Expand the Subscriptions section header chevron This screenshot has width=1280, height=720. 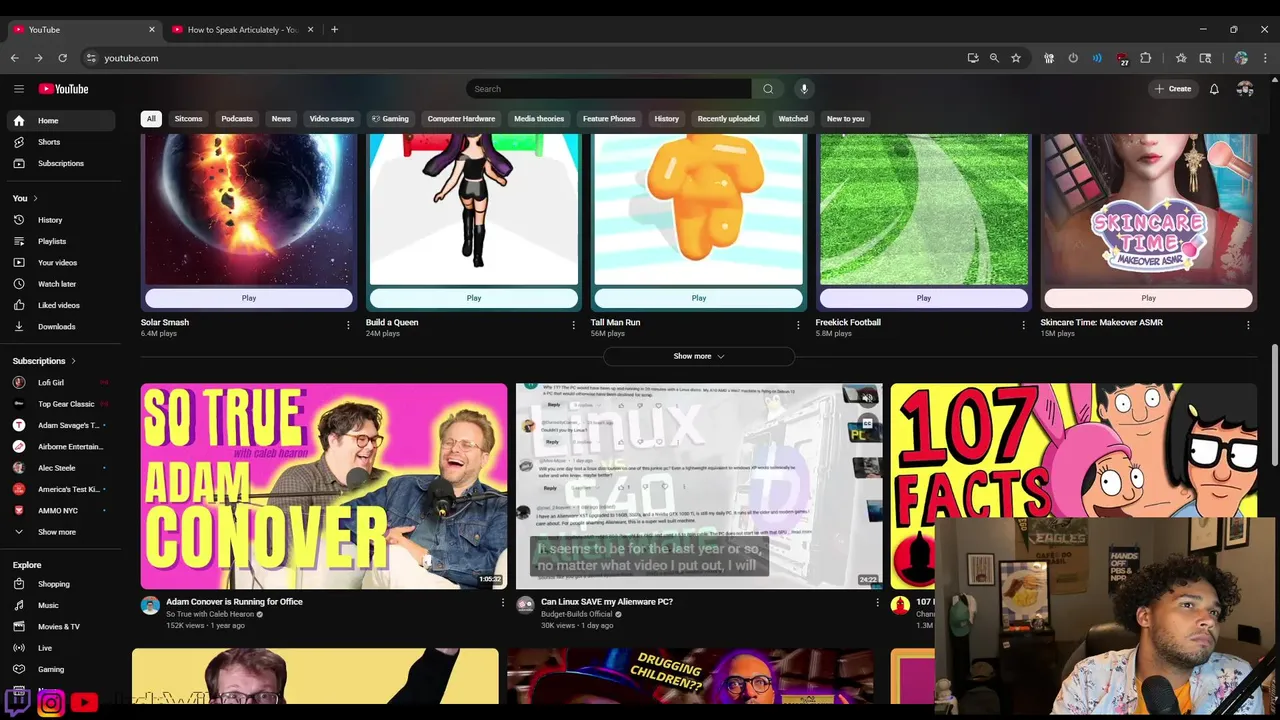(73, 361)
